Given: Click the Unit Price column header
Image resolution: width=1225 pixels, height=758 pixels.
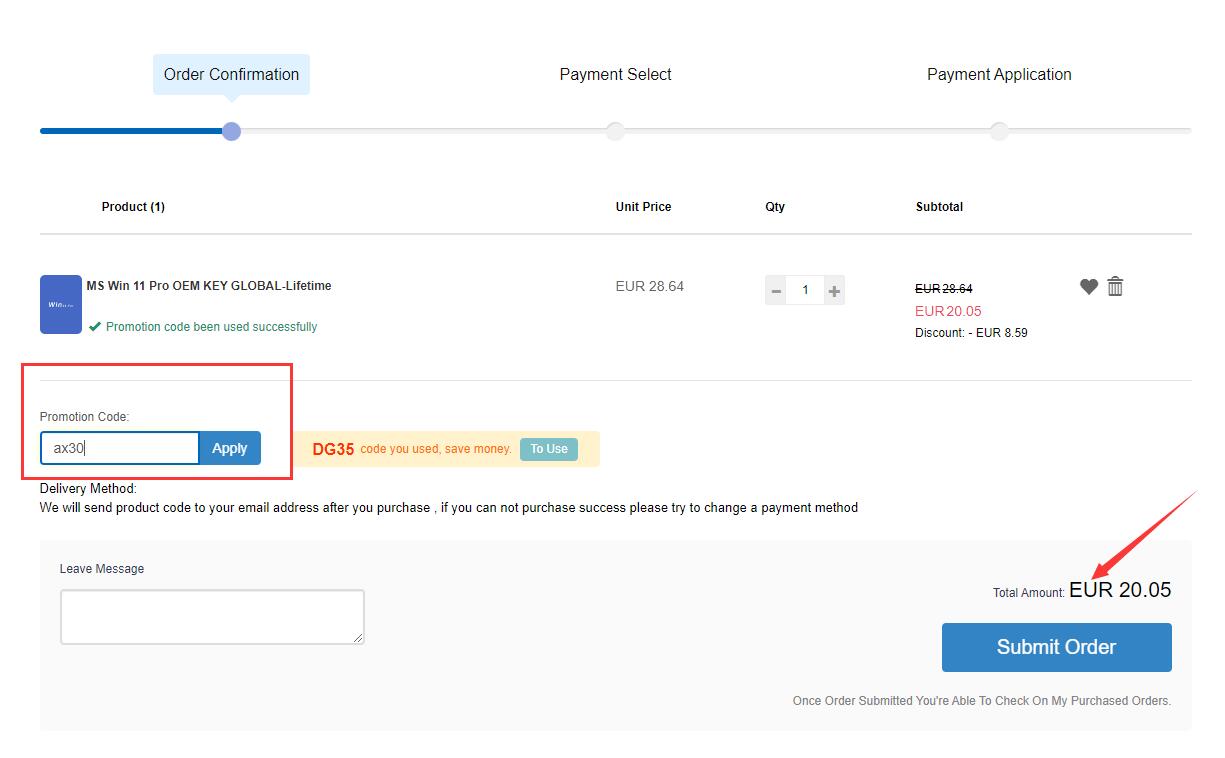Looking at the screenshot, I should (x=643, y=207).
